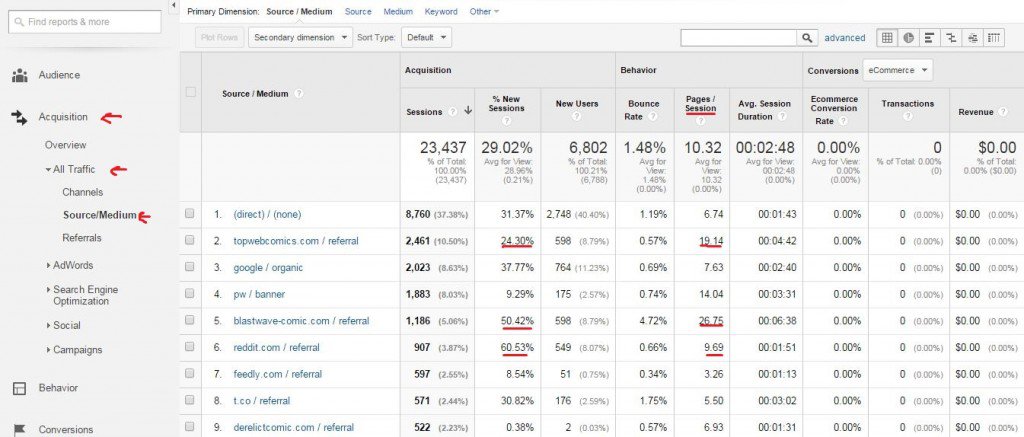Open Acquisition Overview report
This screenshot has height=437, width=1024.
tap(65, 145)
